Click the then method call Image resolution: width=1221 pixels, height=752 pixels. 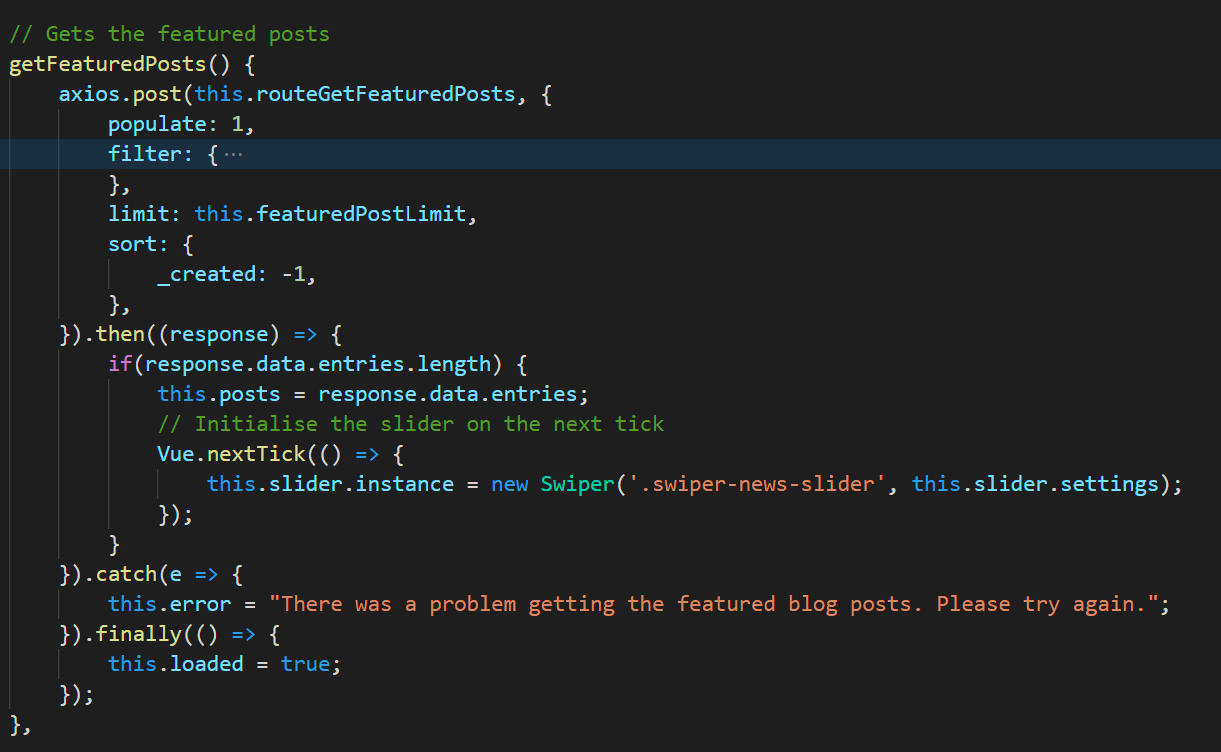point(119,334)
